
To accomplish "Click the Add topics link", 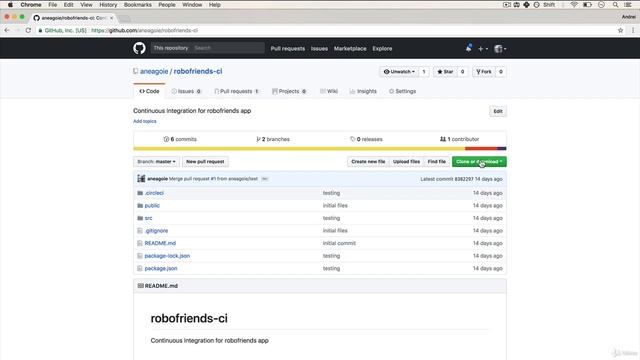I will pos(144,121).
